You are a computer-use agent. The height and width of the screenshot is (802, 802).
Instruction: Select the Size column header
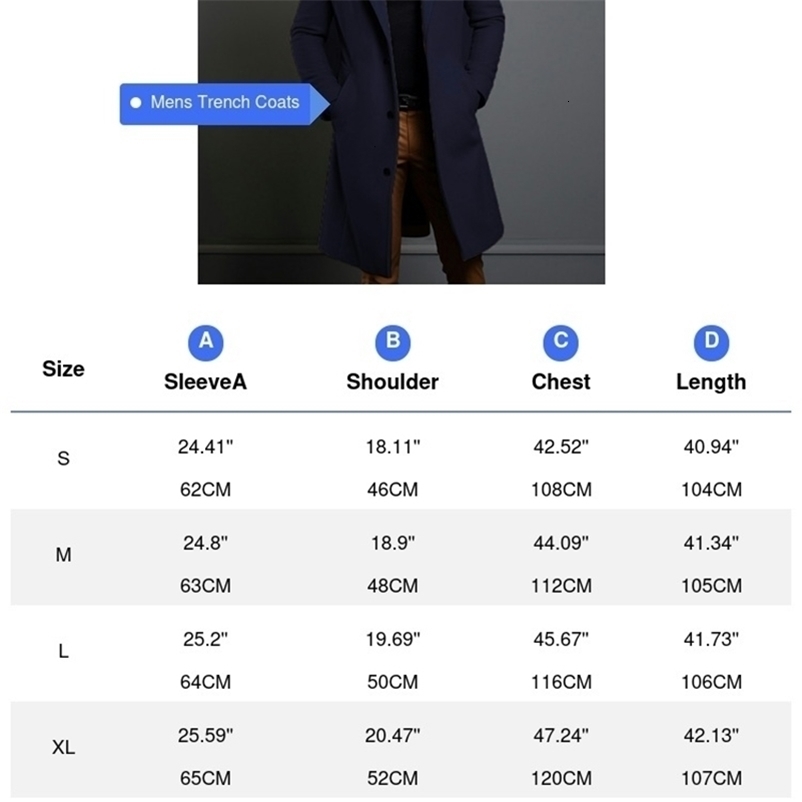tap(63, 369)
